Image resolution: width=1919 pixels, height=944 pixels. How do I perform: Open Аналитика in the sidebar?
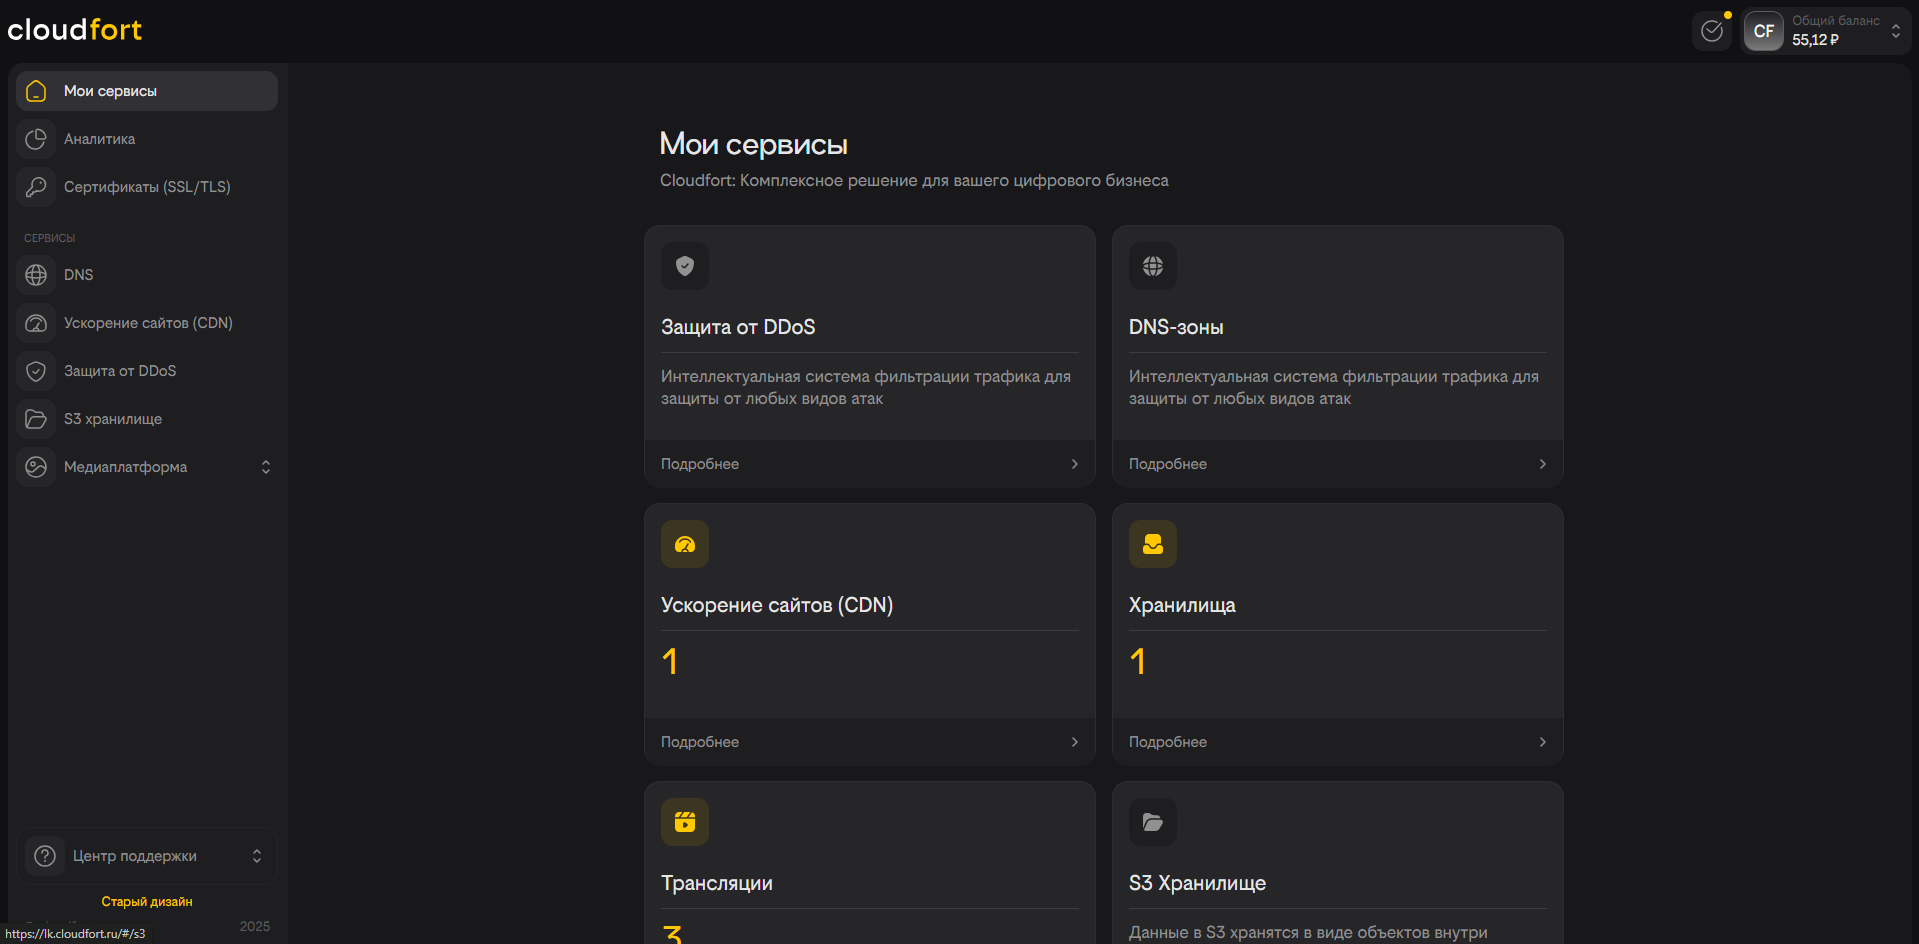pos(99,139)
